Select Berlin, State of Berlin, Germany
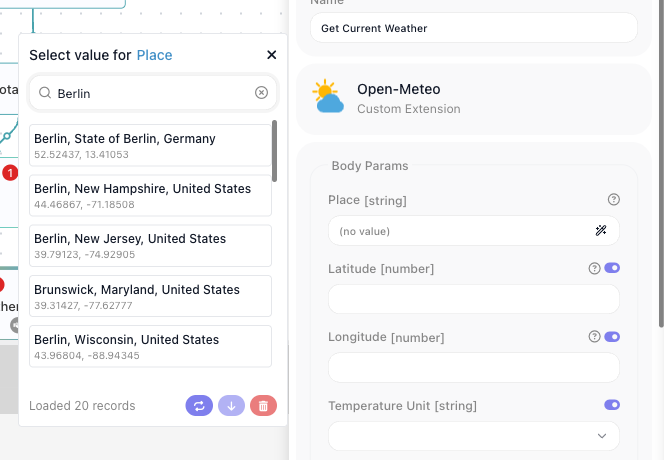This screenshot has width=664, height=460. pos(150,145)
